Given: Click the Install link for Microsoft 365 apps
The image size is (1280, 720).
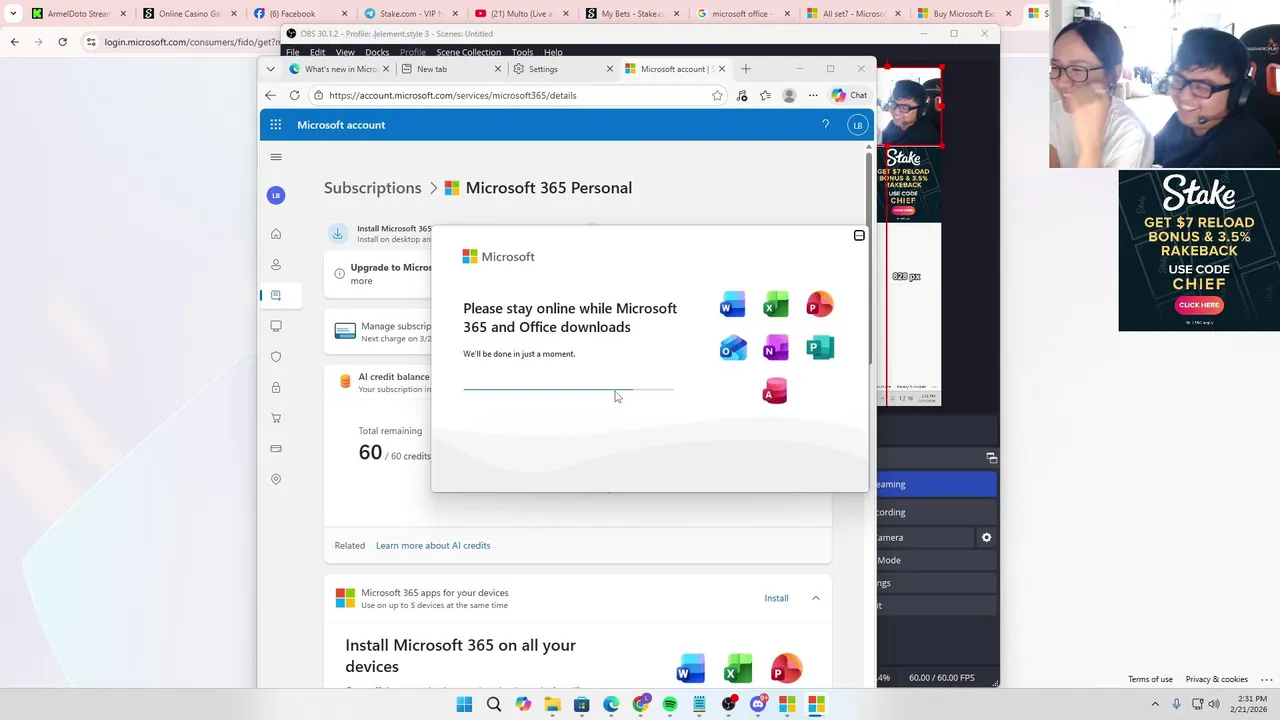Looking at the screenshot, I should (x=776, y=598).
